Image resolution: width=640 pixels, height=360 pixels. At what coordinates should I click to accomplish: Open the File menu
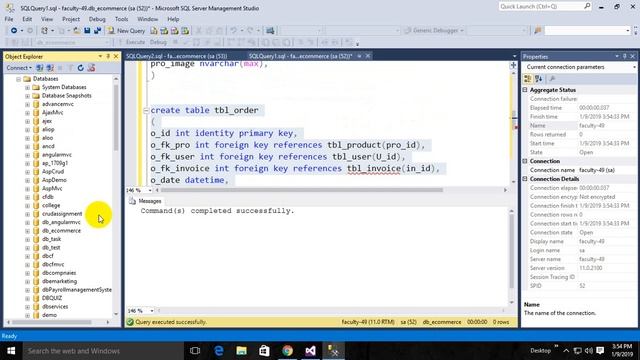click(x=9, y=19)
